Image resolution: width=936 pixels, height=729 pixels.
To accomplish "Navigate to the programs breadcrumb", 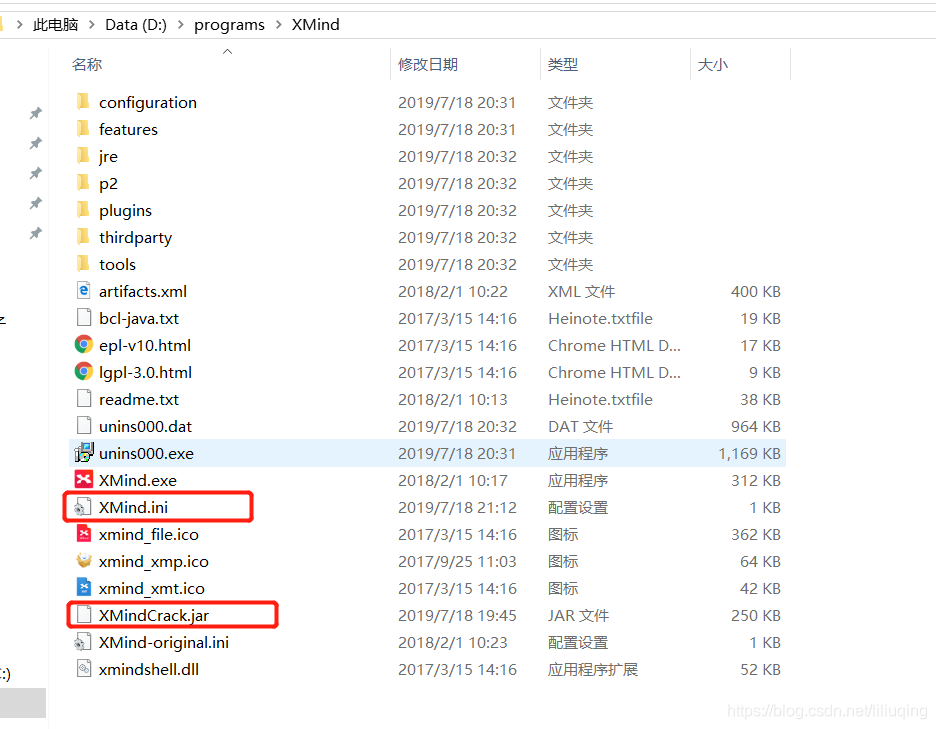I will (229, 25).
